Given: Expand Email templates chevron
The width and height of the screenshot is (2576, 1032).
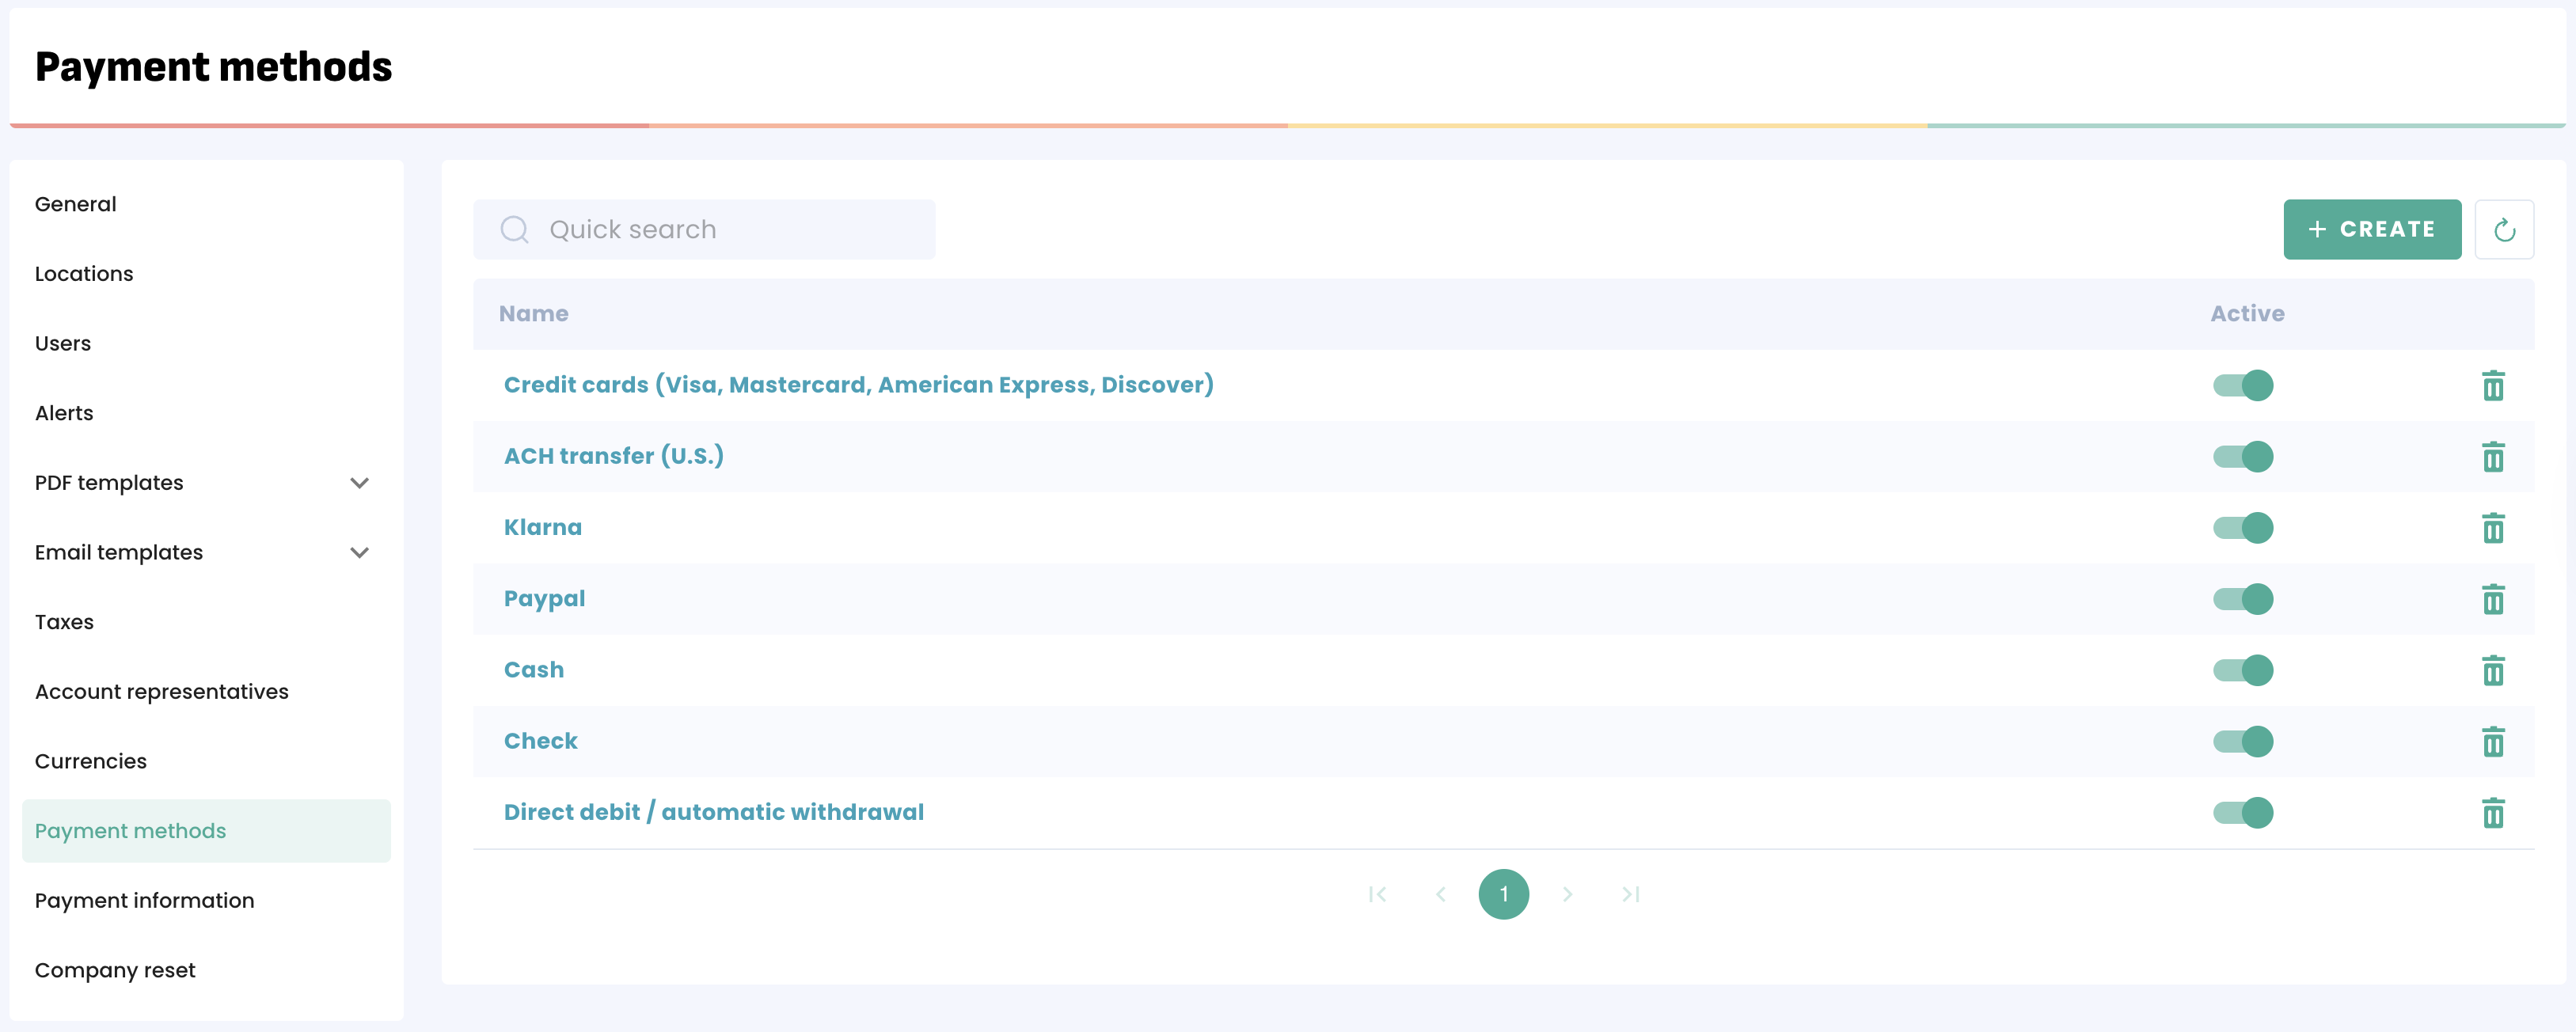Looking at the screenshot, I should [x=359, y=553].
